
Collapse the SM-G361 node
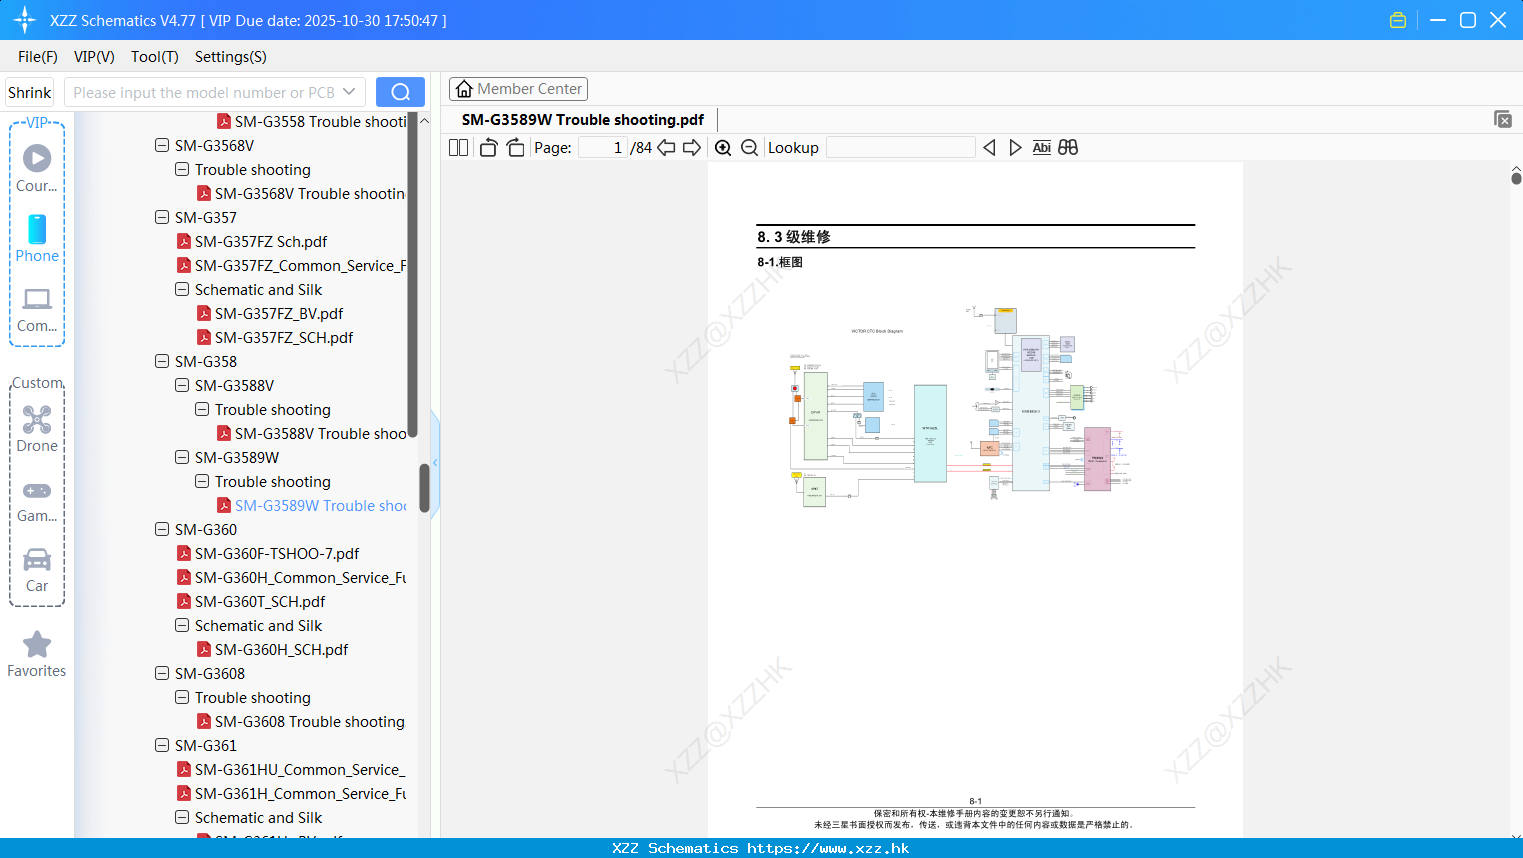[x=162, y=745]
